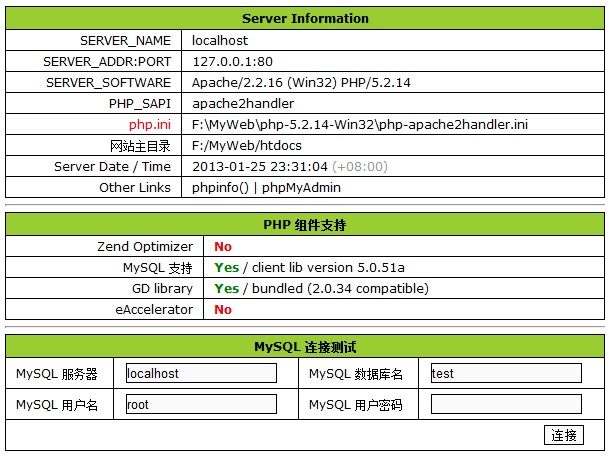
Task: Select Apache/2.2.16 (Win32) PHP/5.2.14 text
Action: [301, 82]
